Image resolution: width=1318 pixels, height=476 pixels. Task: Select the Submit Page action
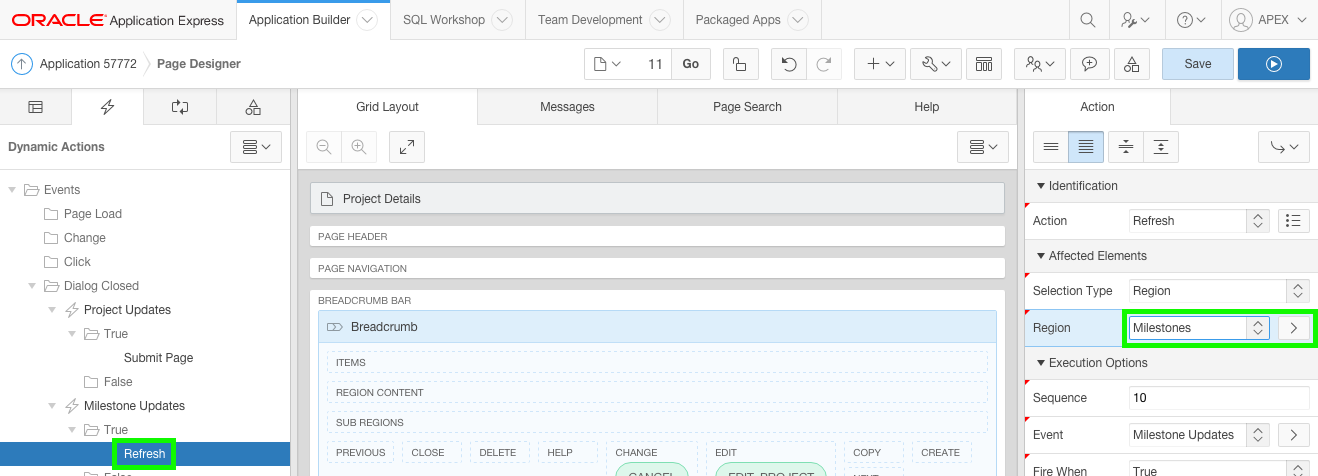tap(158, 358)
